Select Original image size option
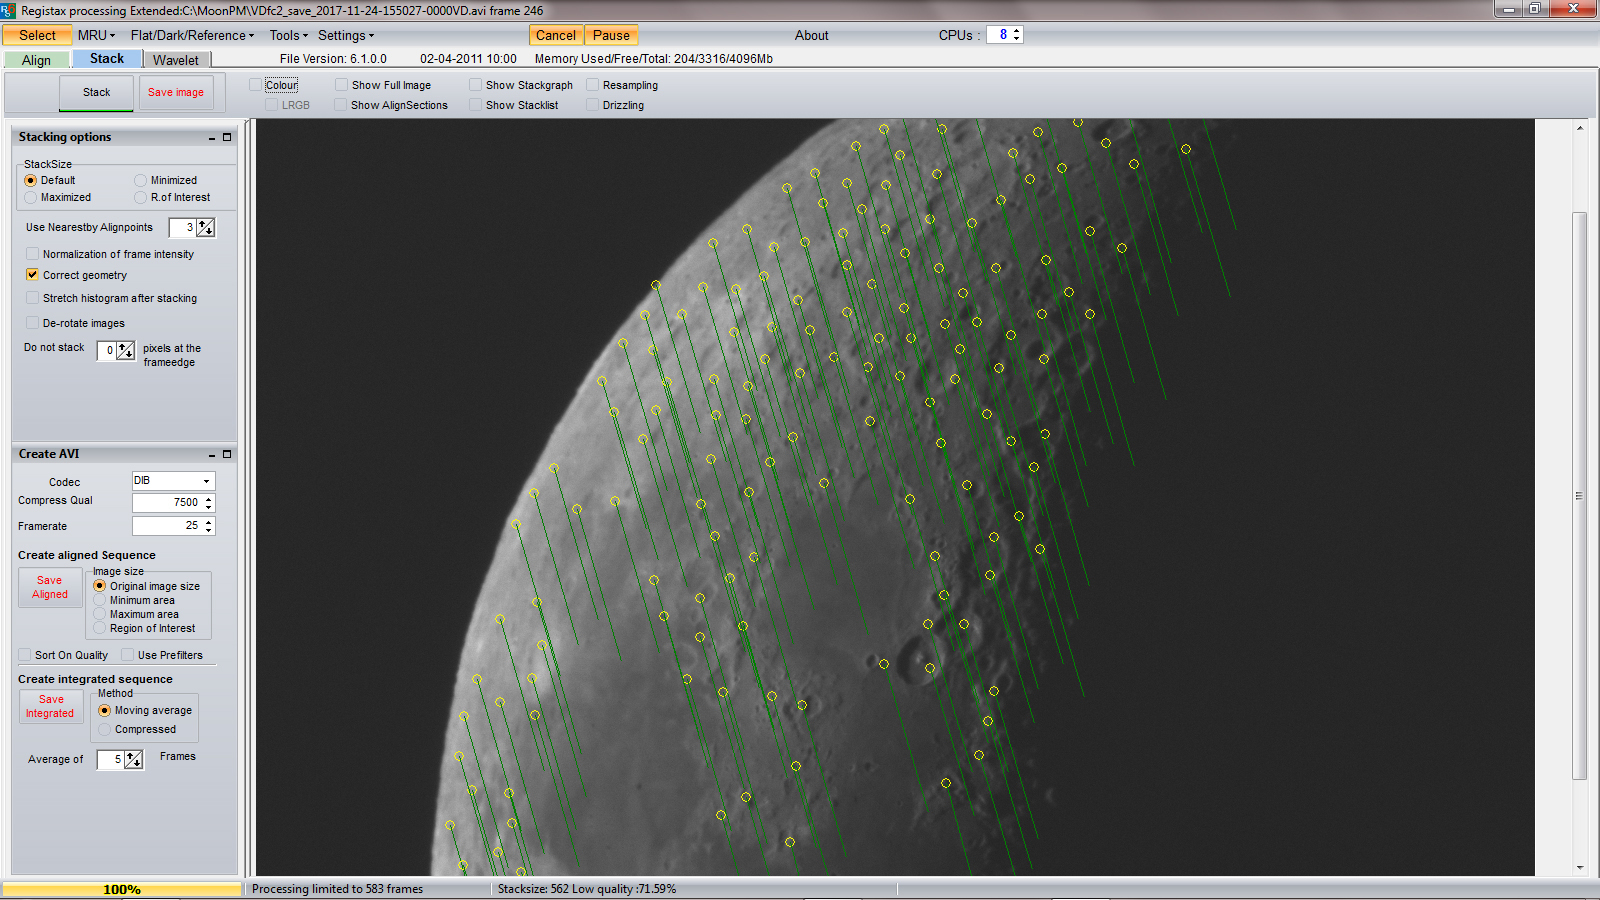1600x900 pixels. [x=99, y=586]
